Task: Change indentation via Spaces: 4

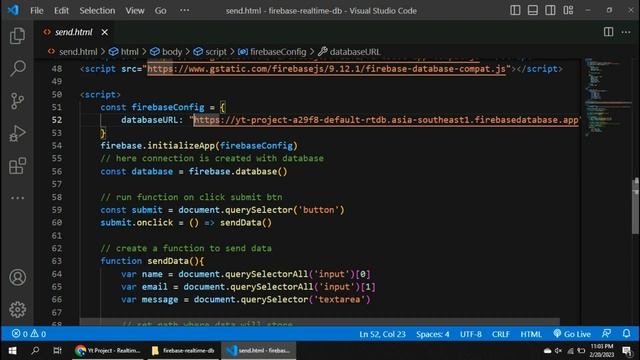Action: point(433,334)
